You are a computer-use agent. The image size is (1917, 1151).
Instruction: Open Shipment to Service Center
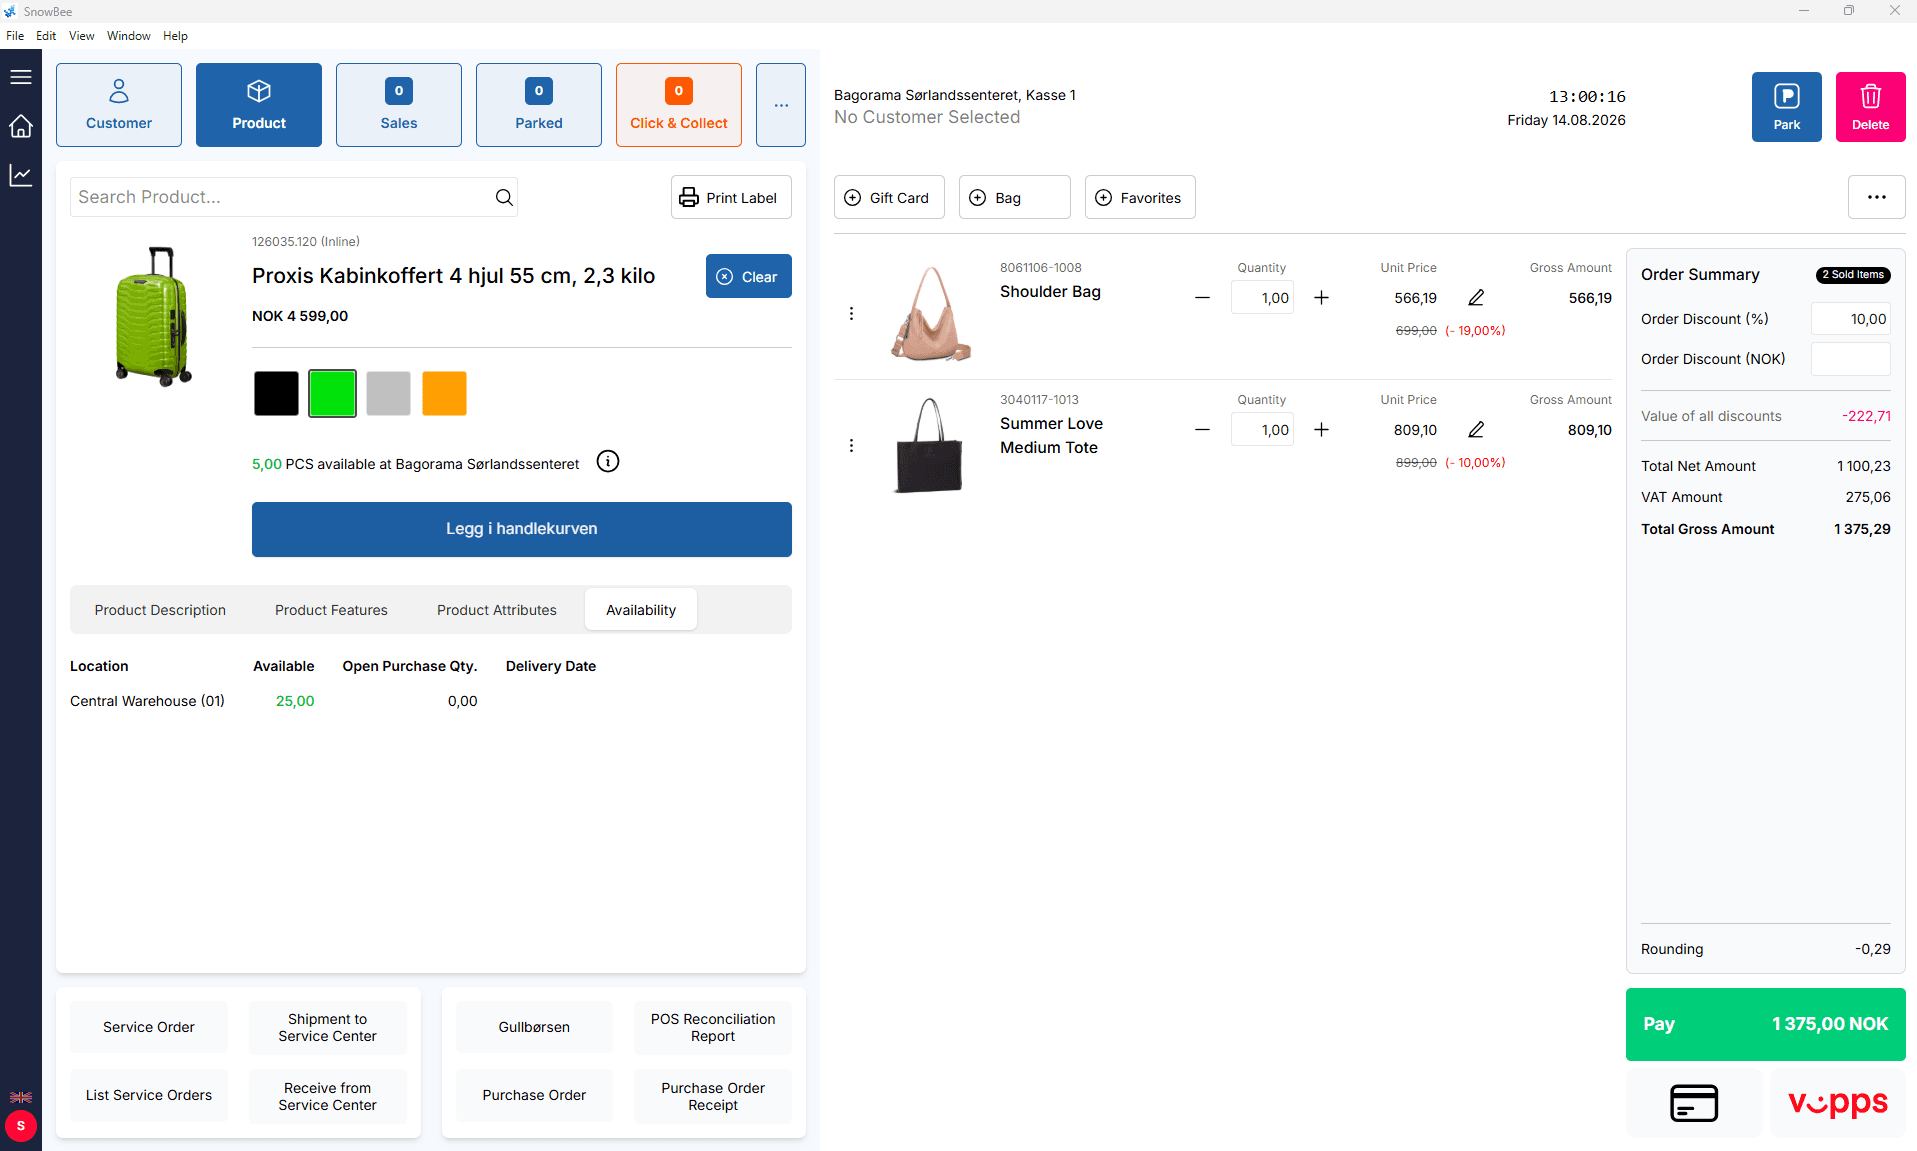[328, 1027]
